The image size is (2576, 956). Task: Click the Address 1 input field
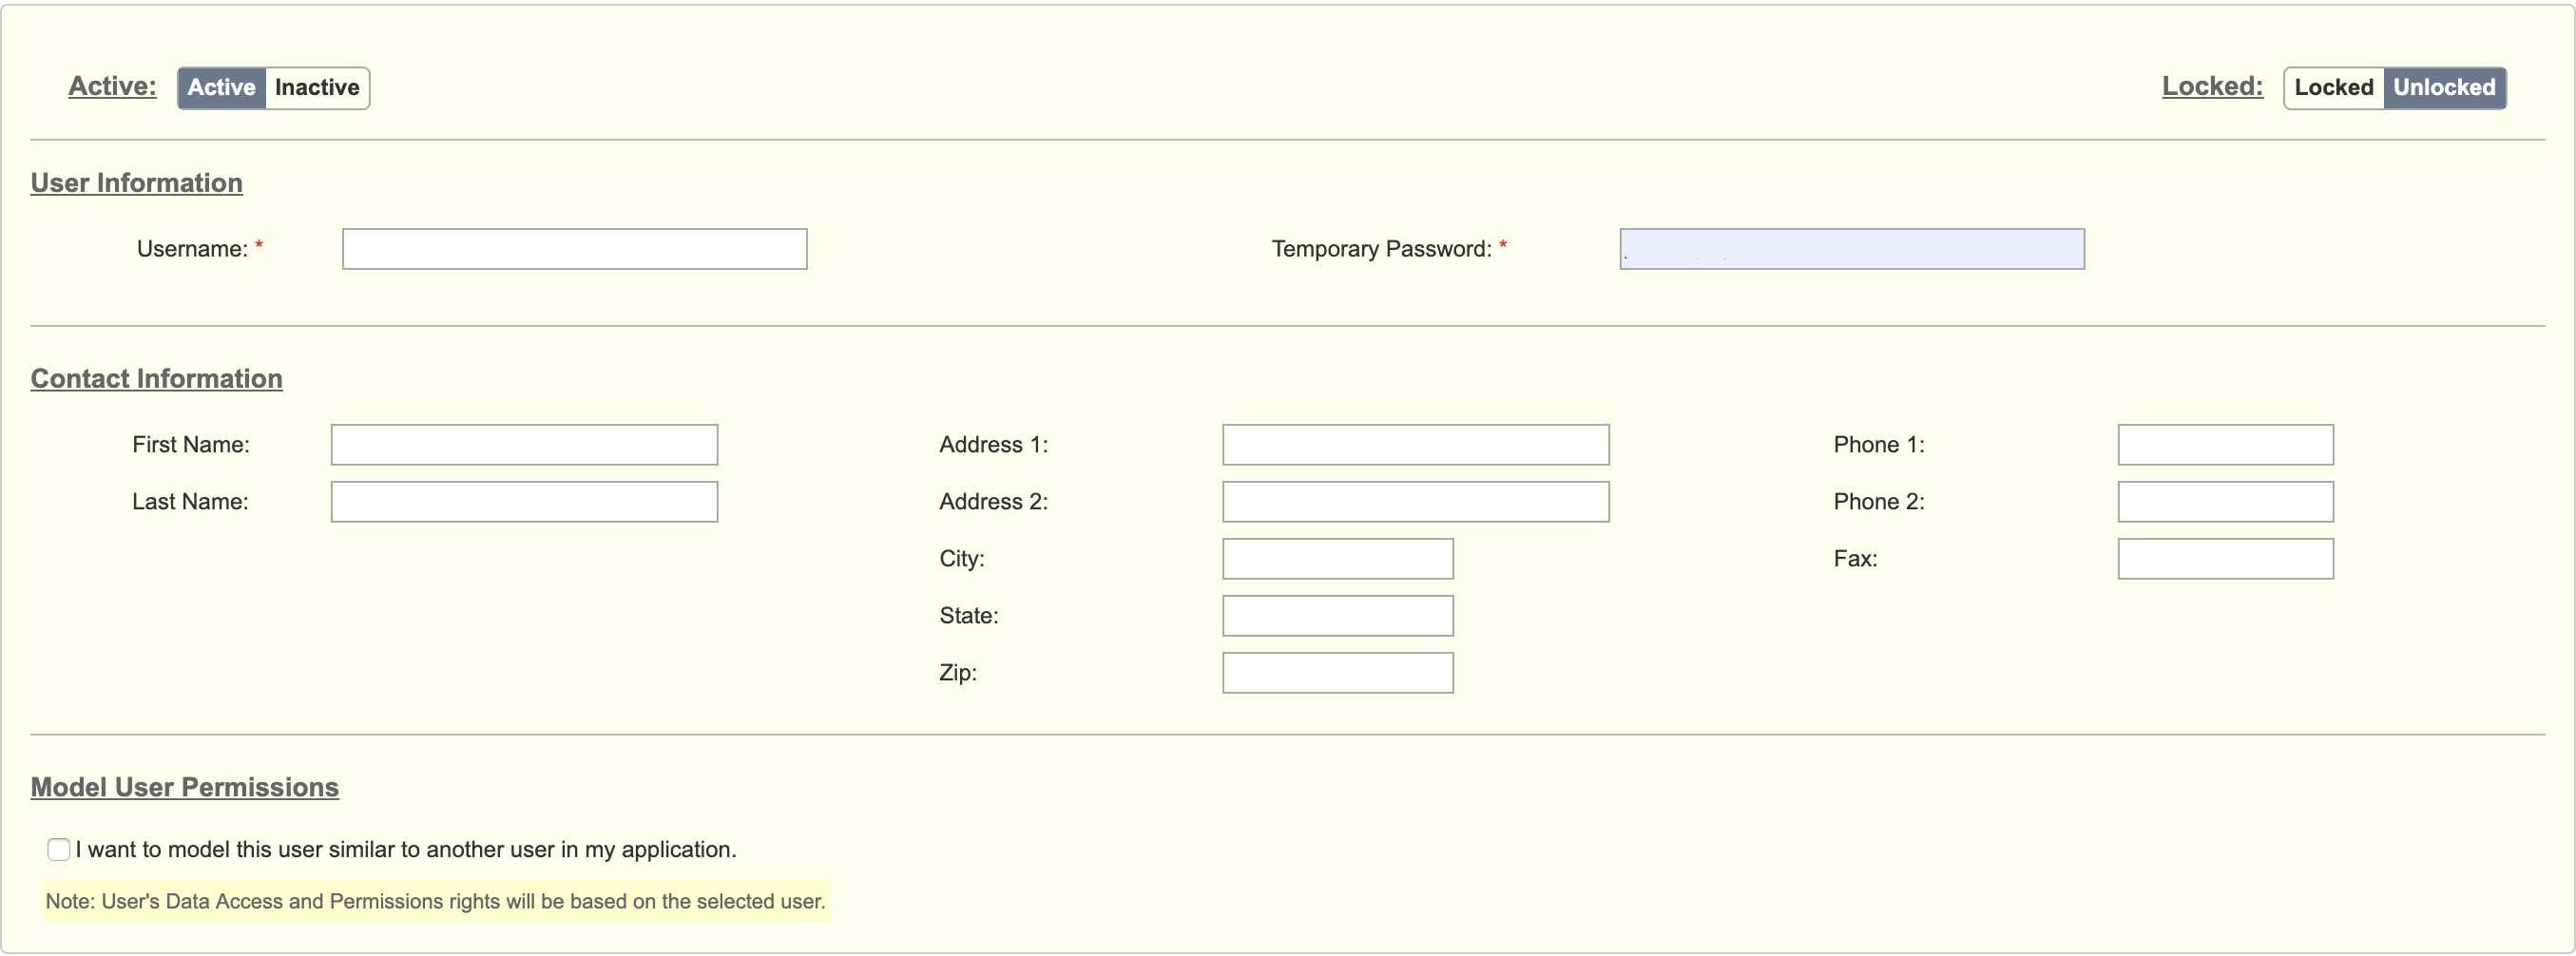[x=1416, y=445]
